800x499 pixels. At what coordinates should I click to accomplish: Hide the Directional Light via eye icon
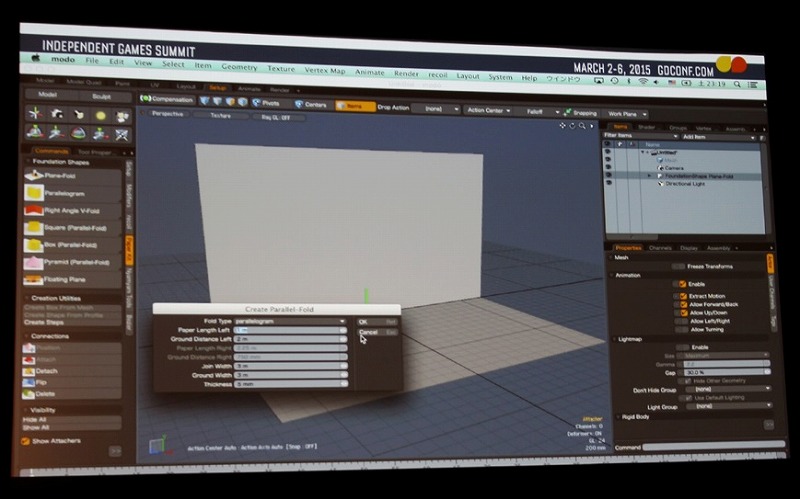[x=608, y=182]
